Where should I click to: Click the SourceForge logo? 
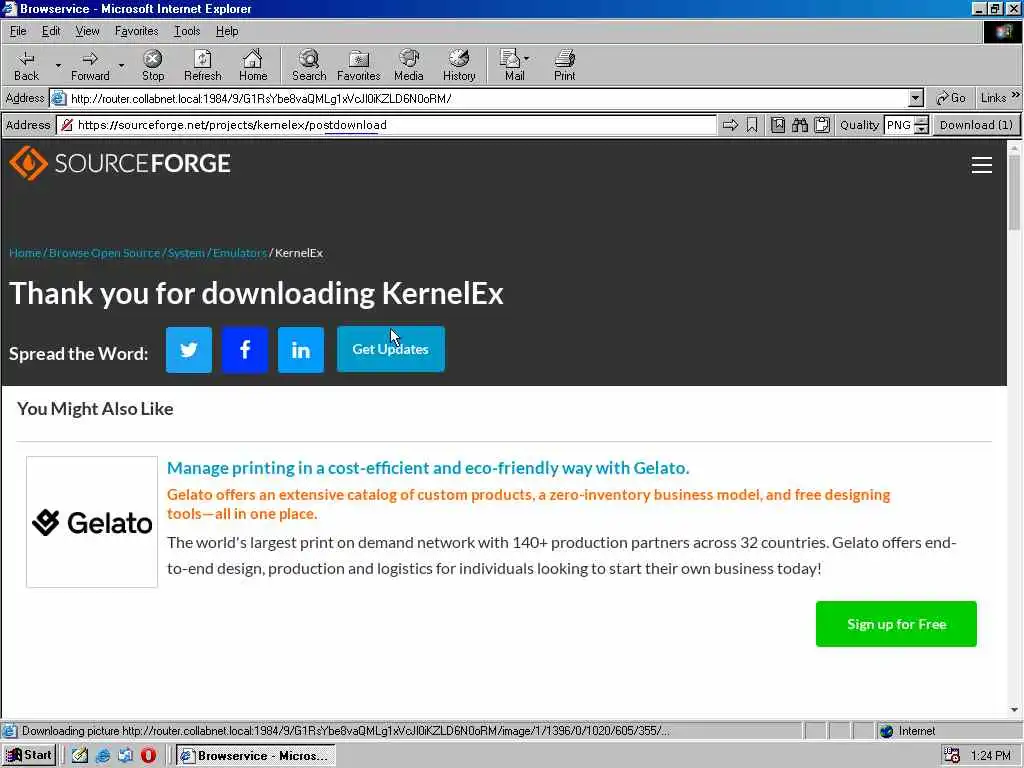[120, 163]
